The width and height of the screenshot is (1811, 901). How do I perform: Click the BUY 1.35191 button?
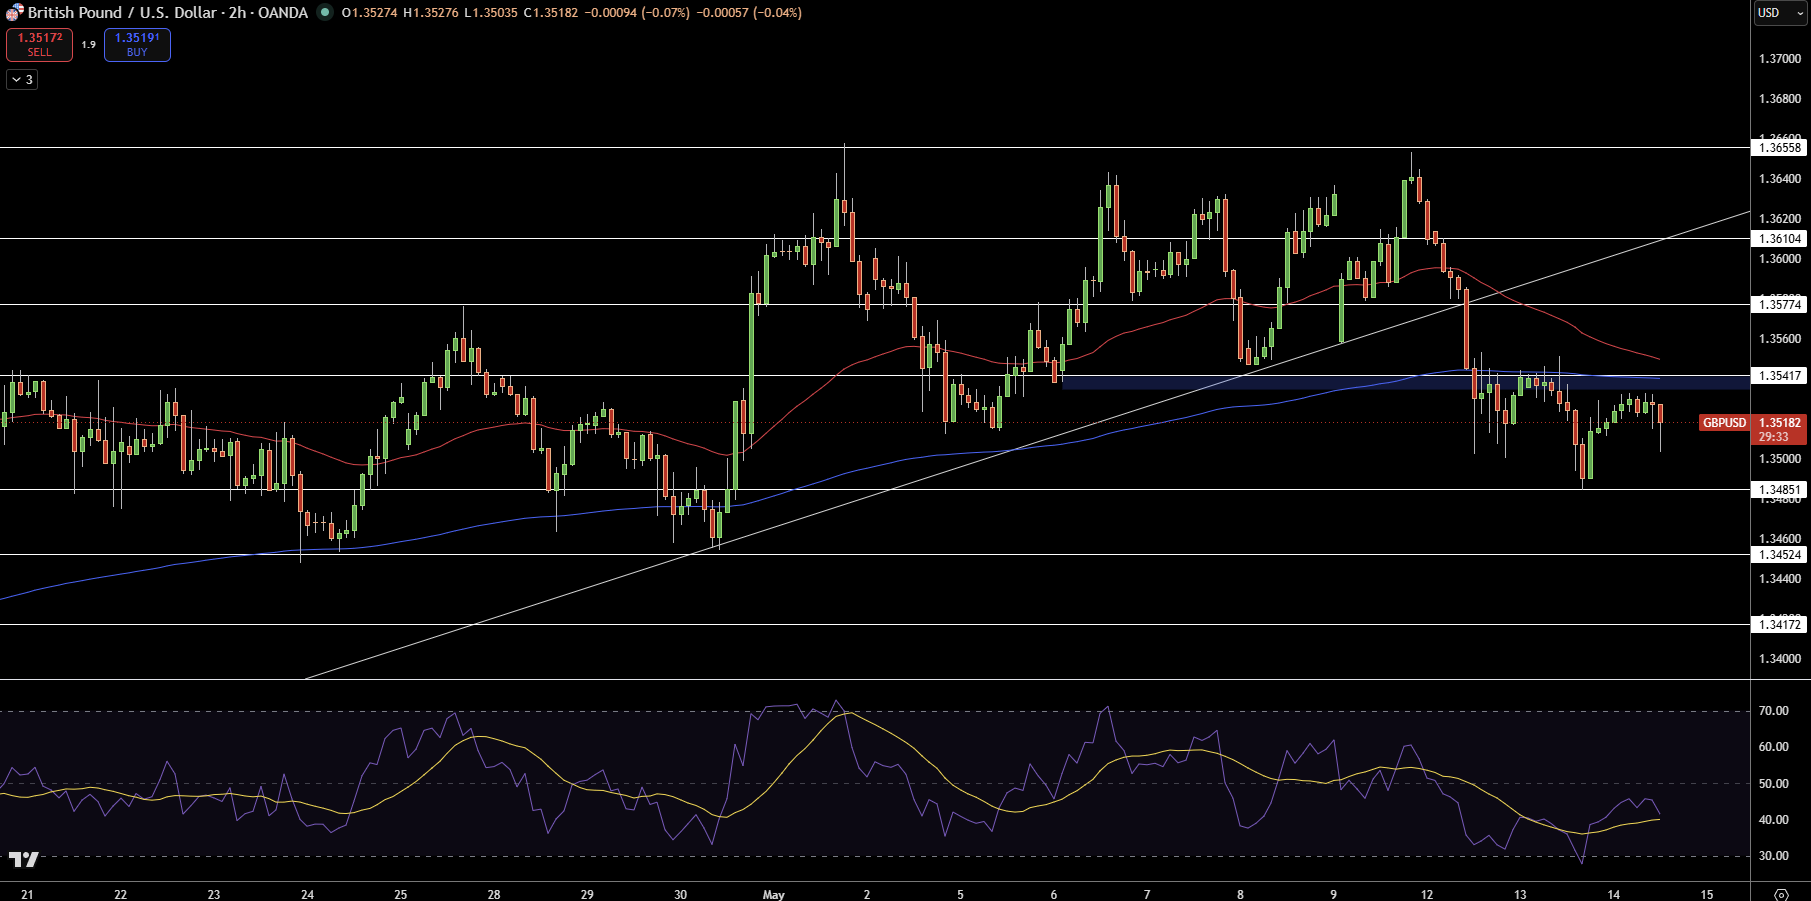tap(137, 45)
